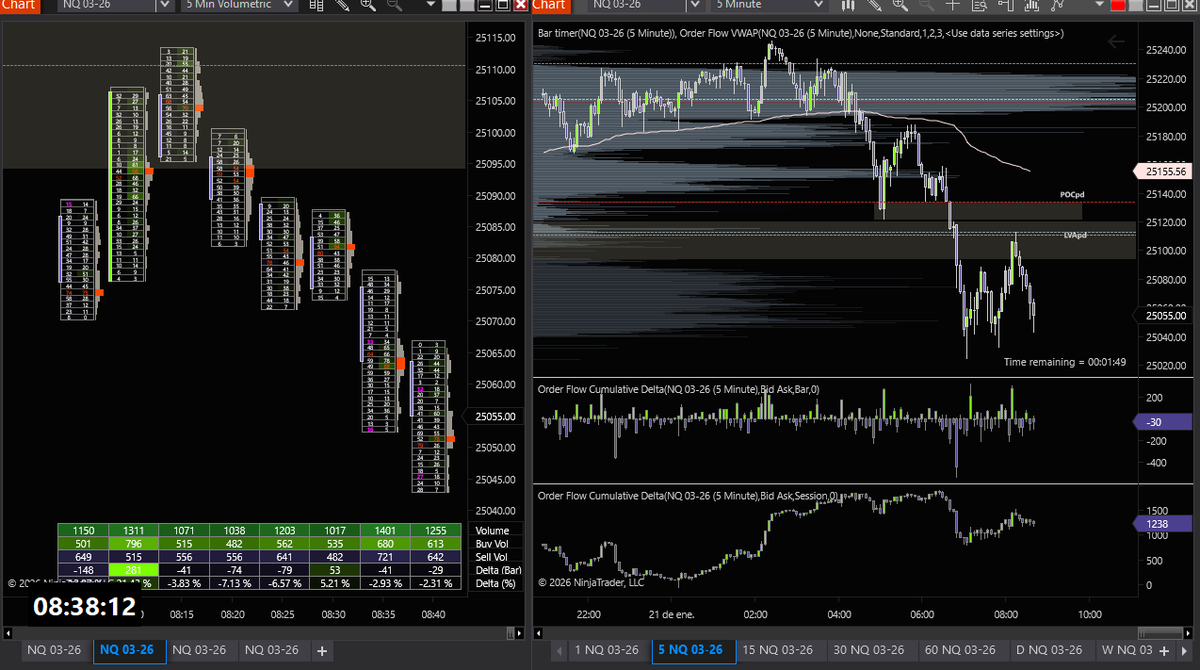Click Cumulative Delta Bid Ask,Bar,0 panel label
The height and width of the screenshot is (670, 1200).
tap(678, 389)
